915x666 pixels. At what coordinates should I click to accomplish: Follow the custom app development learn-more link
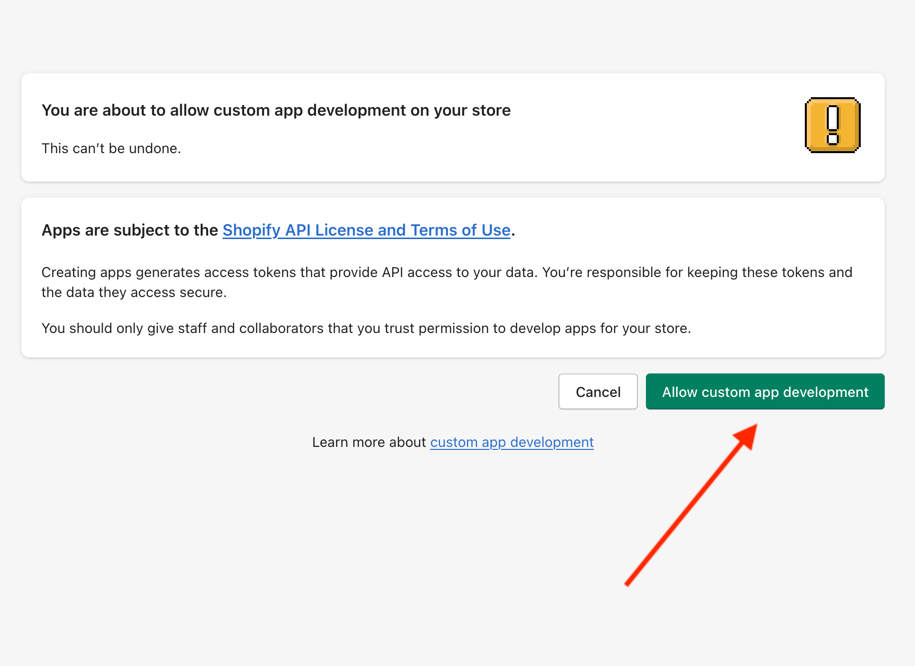[512, 442]
